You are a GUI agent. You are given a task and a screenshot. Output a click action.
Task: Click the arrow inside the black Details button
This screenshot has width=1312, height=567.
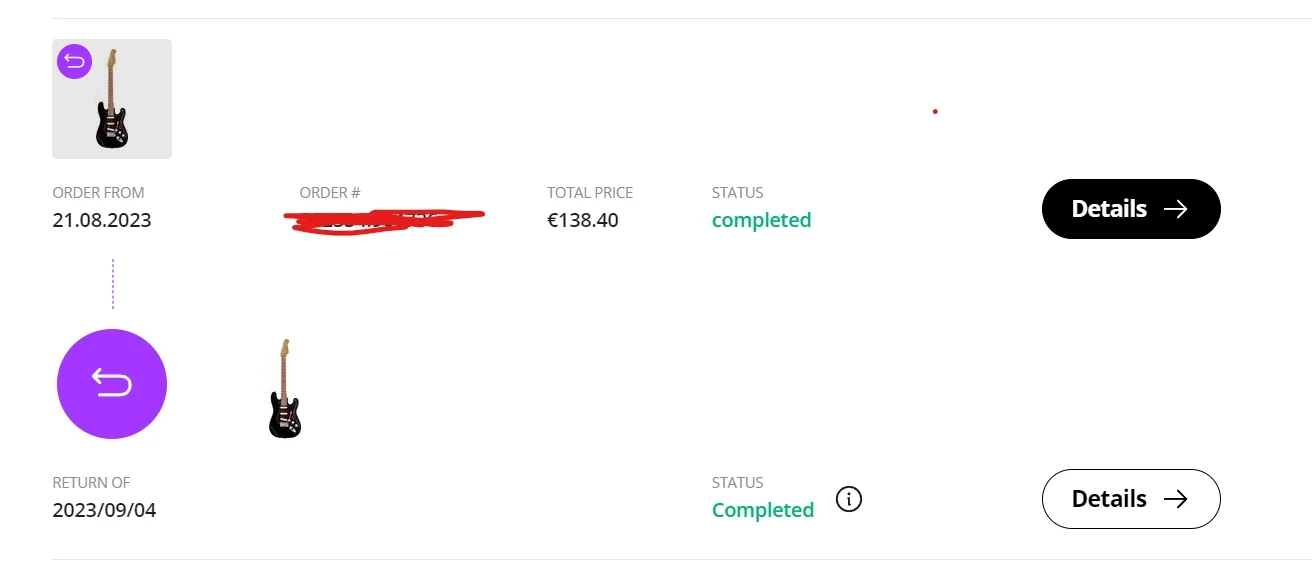(x=1175, y=209)
